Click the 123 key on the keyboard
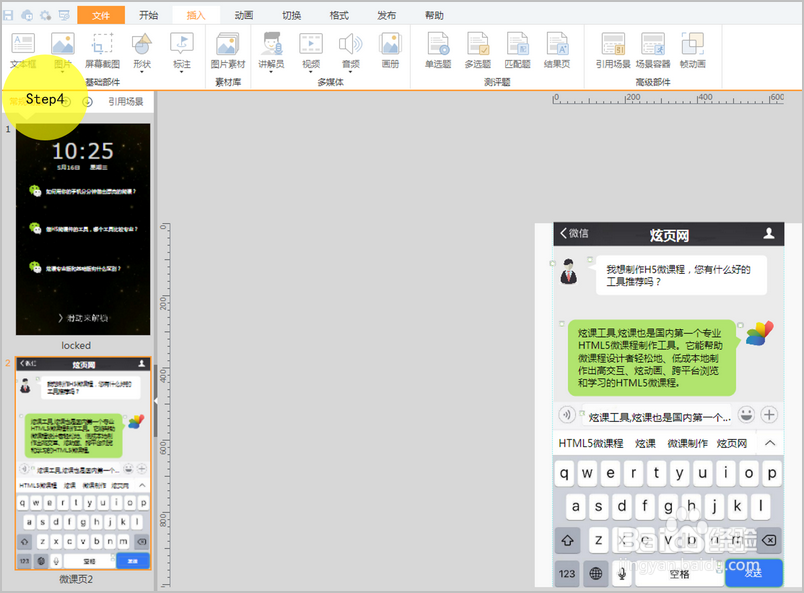 point(567,573)
